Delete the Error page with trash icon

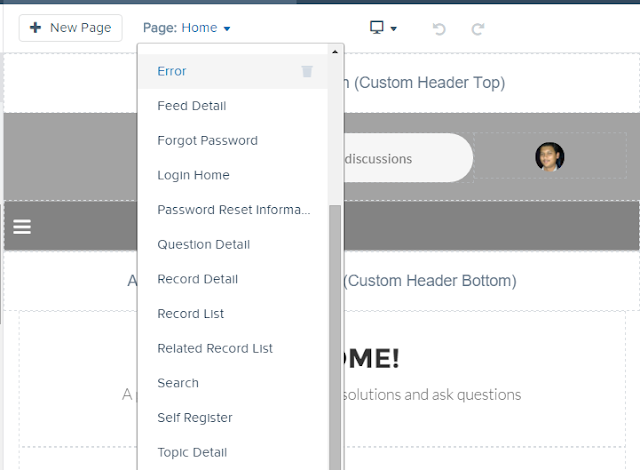(307, 71)
